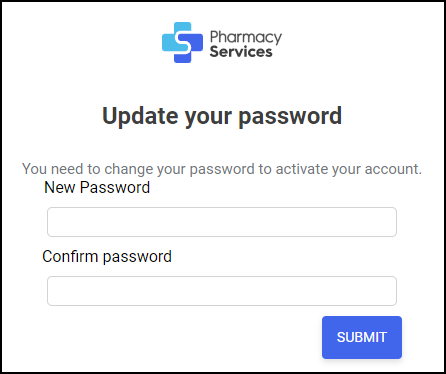Click the blue cross Pharmacy Services logo icon
The width and height of the screenshot is (446, 374).
[182, 42]
